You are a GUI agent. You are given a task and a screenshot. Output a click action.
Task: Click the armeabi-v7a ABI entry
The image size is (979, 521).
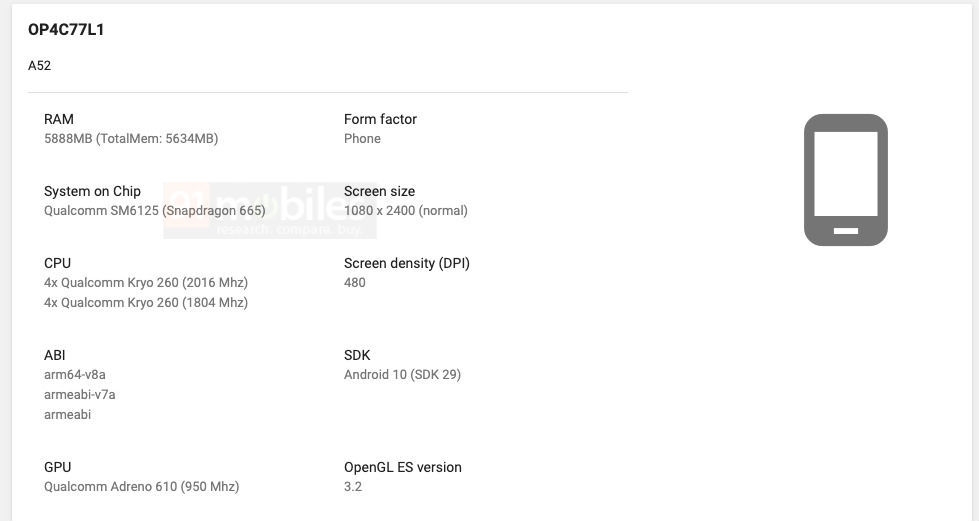(x=80, y=395)
